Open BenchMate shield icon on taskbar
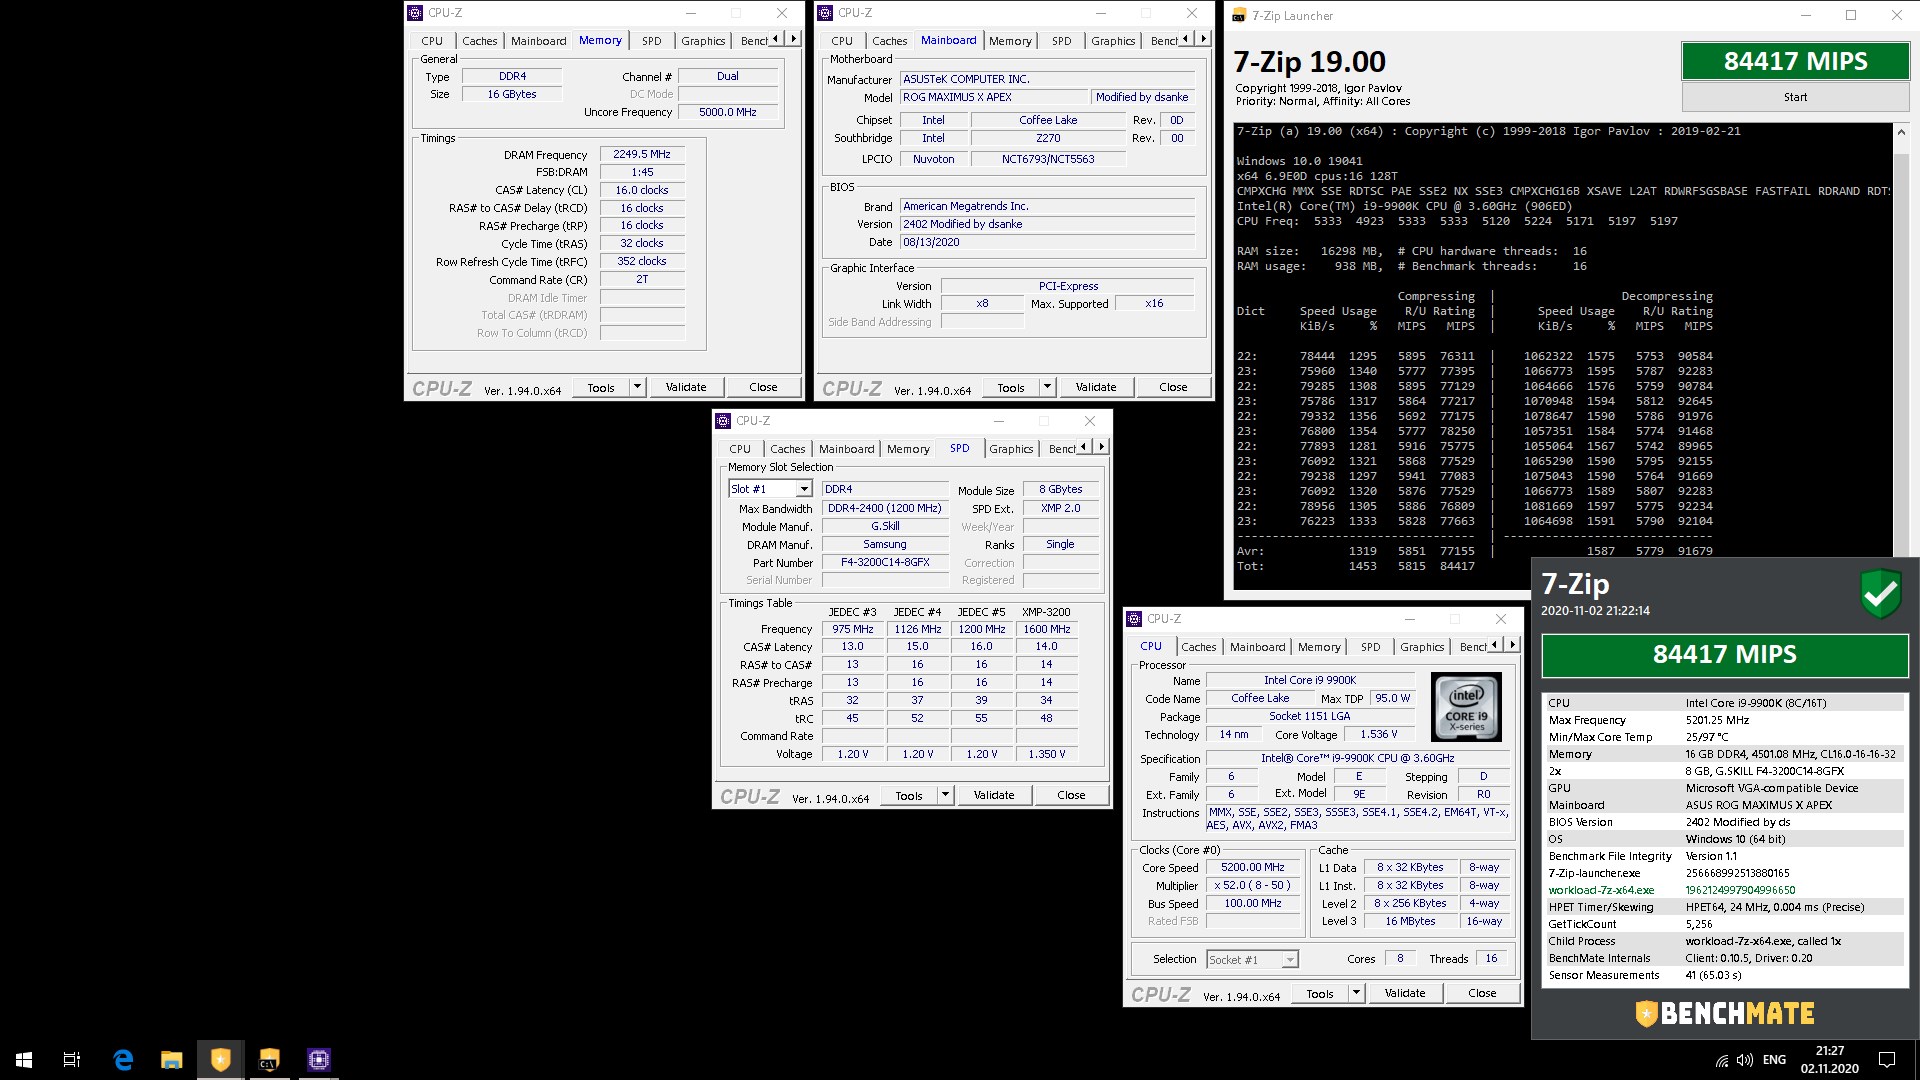 click(221, 1059)
